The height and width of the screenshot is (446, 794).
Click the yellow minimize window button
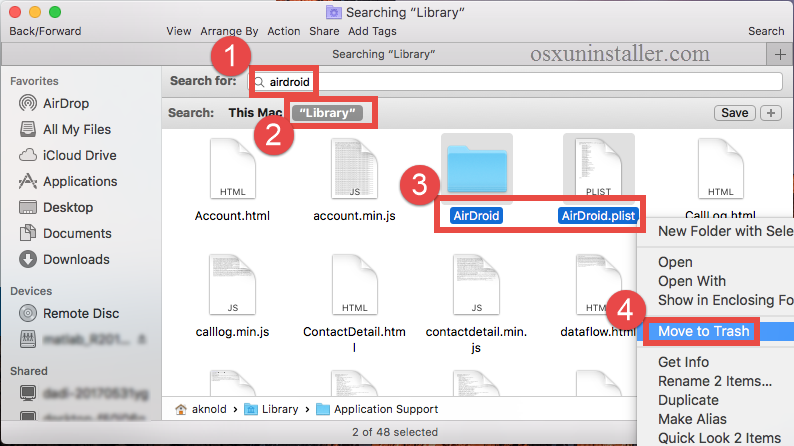point(35,12)
